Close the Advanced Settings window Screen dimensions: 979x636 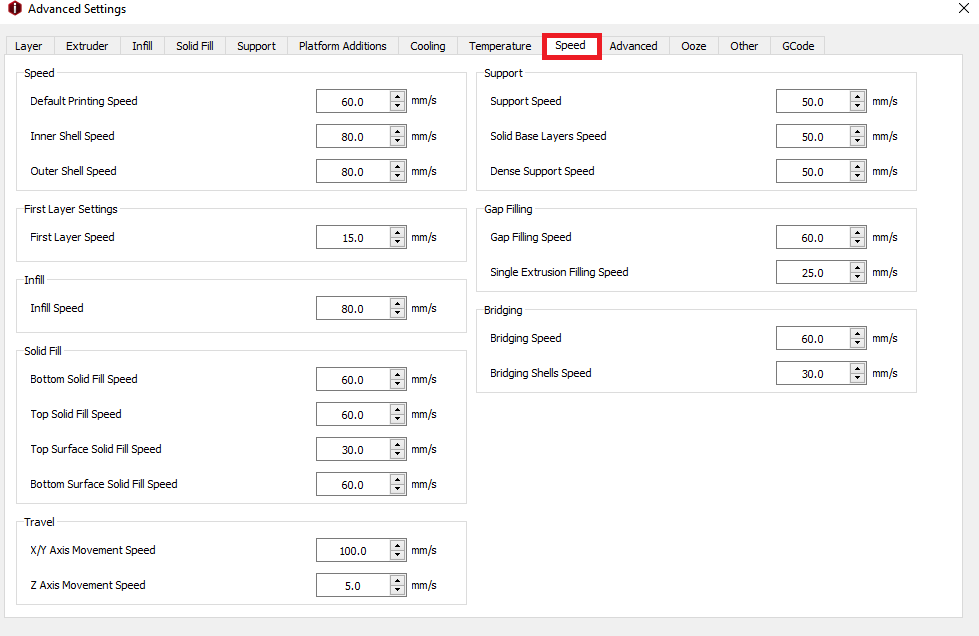[963, 9]
